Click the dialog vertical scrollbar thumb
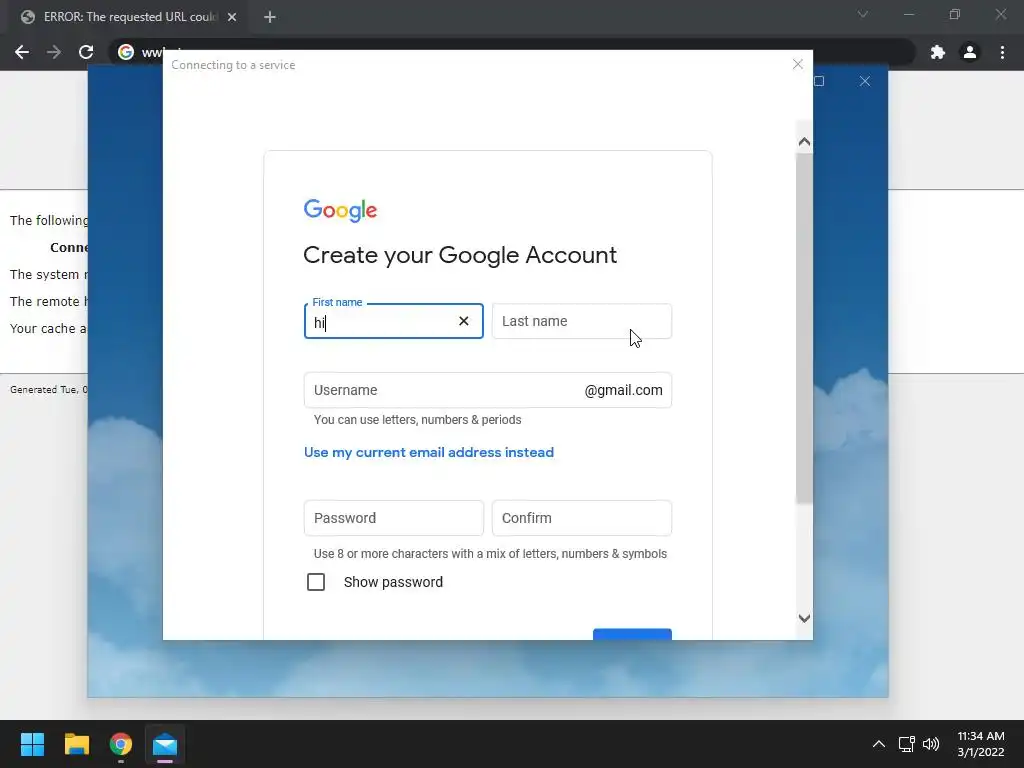The width and height of the screenshot is (1024, 768). click(x=804, y=328)
